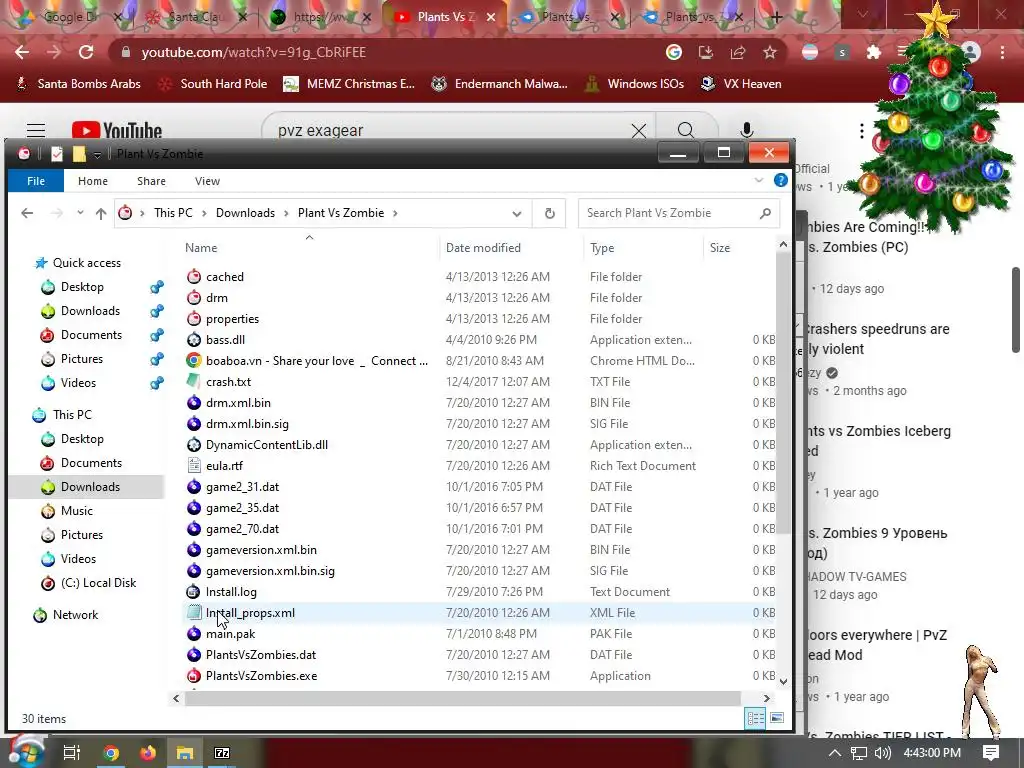Screen dimensions: 1024x768
Task: Switch to the Santa Clau Chrome tab
Action: pos(193,17)
